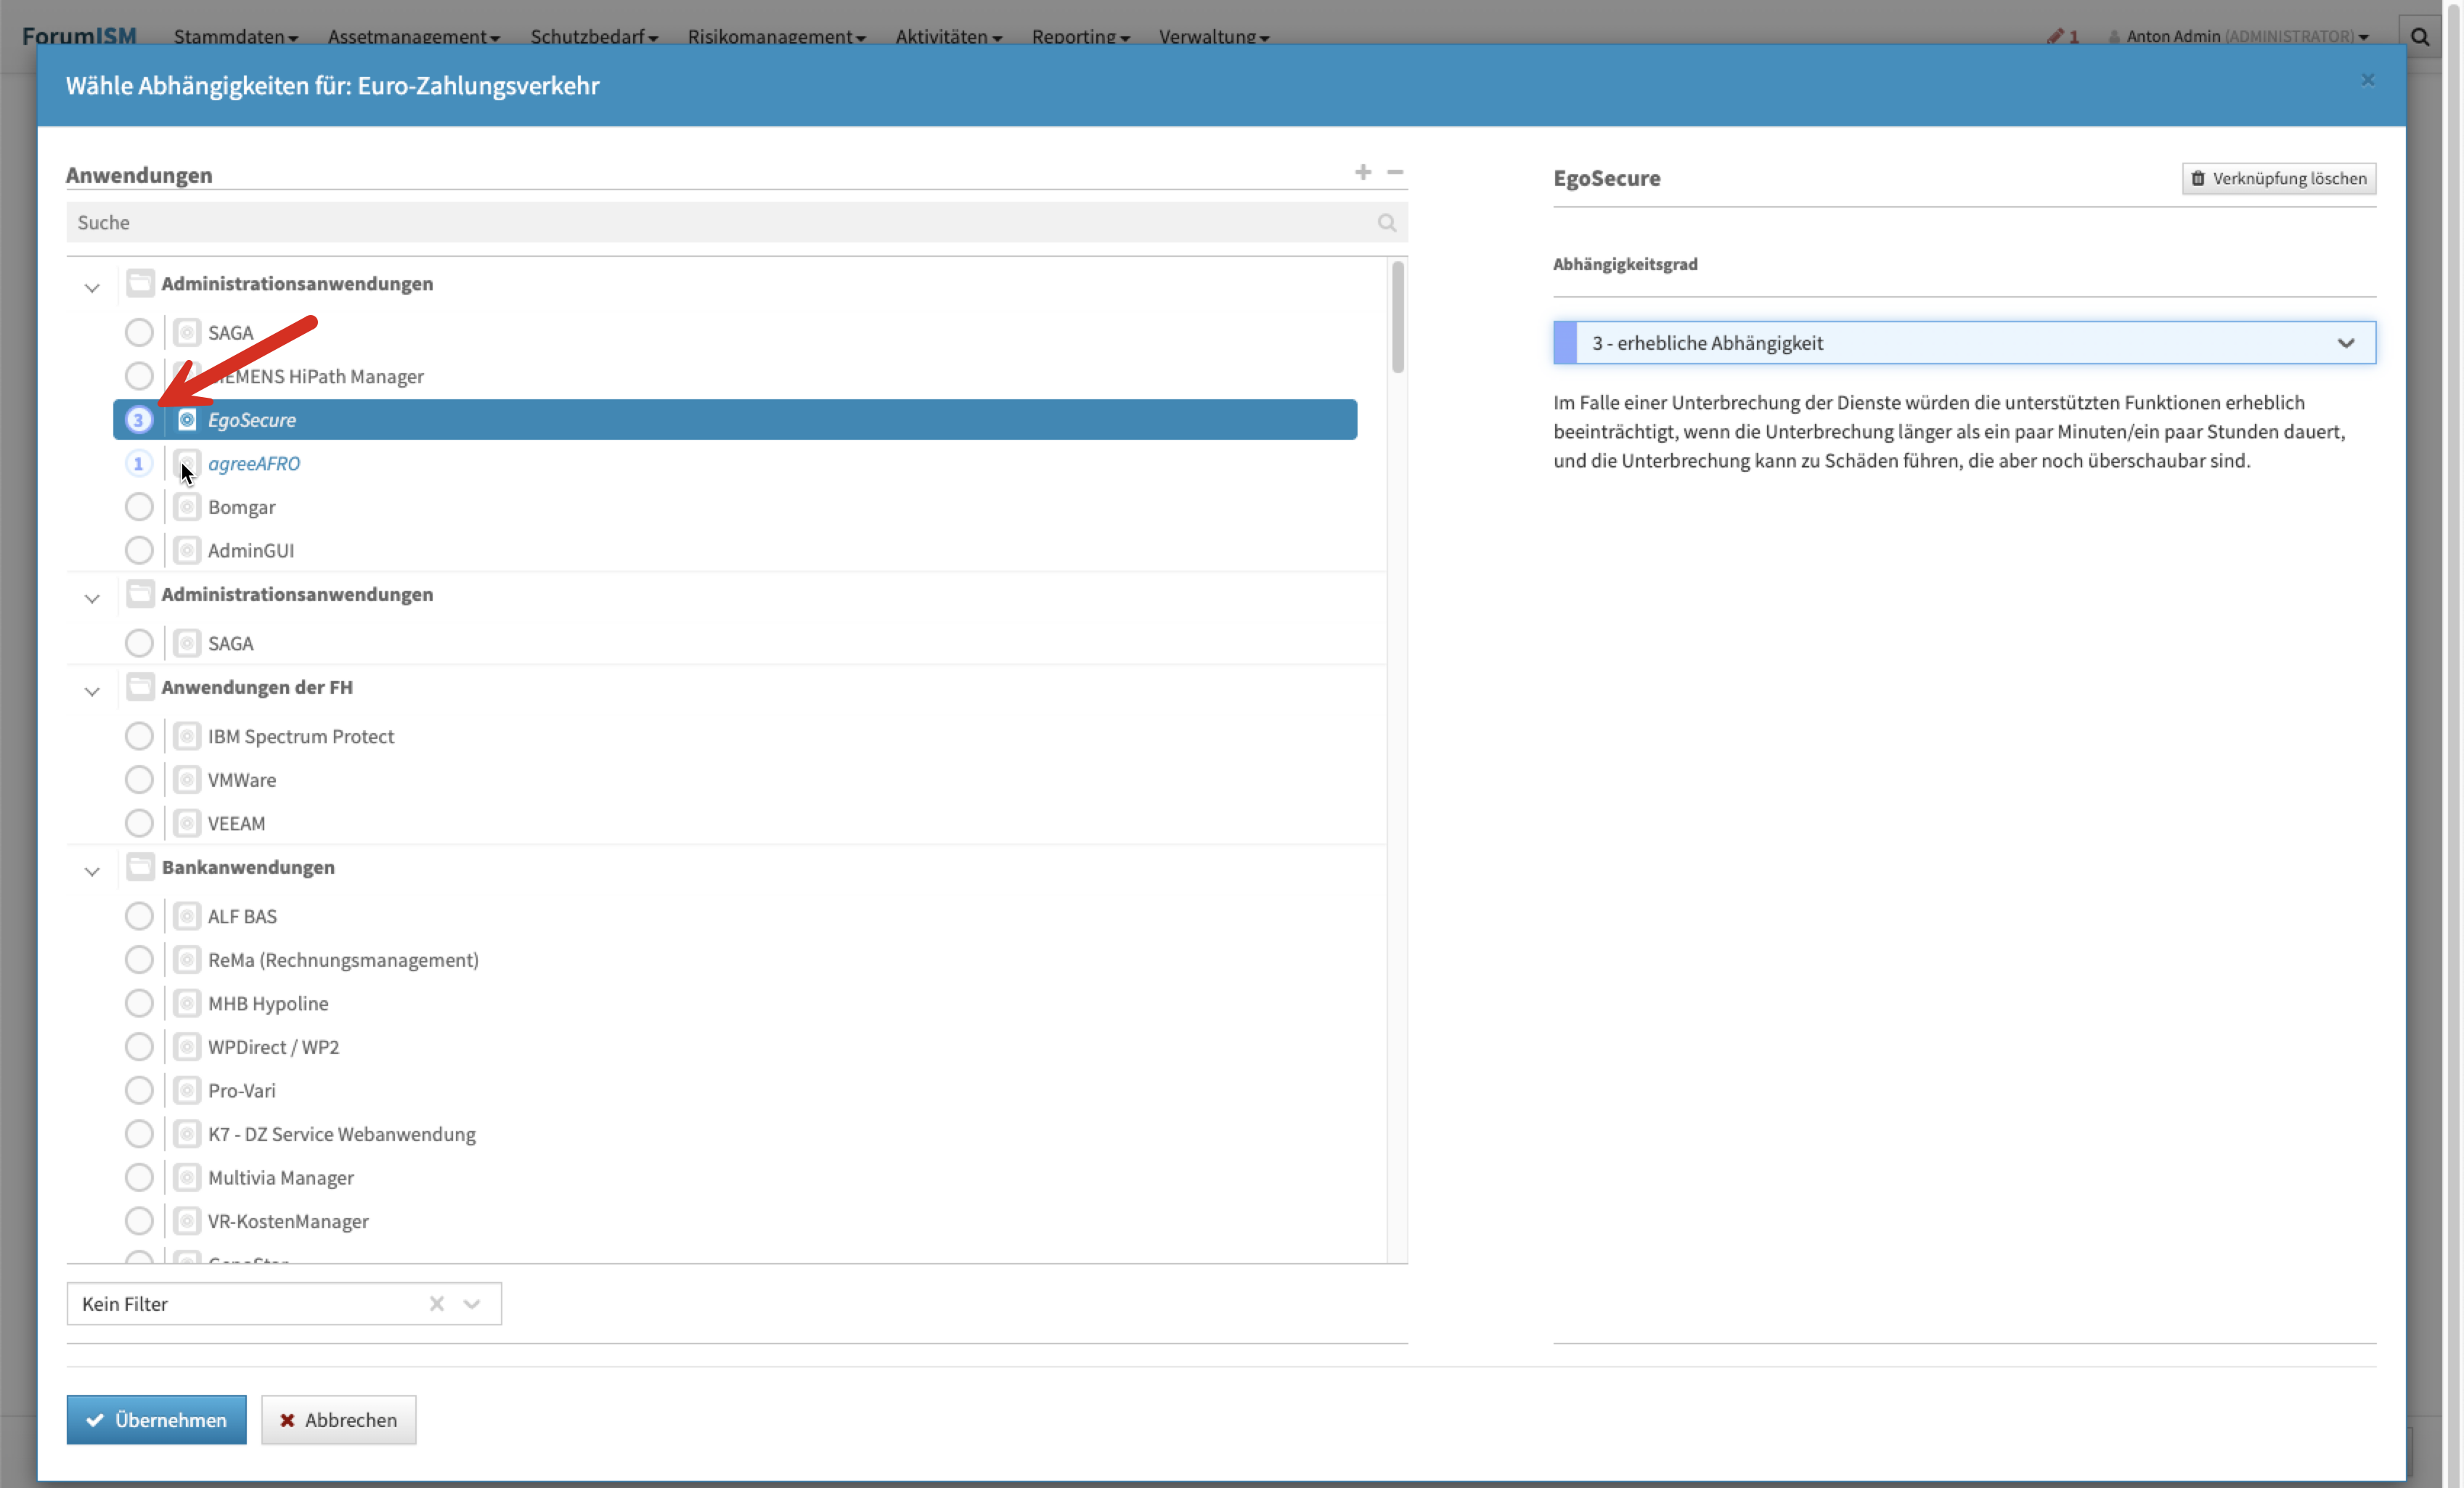Image resolution: width=2464 pixels, height=1488 pixels.
Task: Toggle the dependency circle for ALF BAS
Action: 139,916
